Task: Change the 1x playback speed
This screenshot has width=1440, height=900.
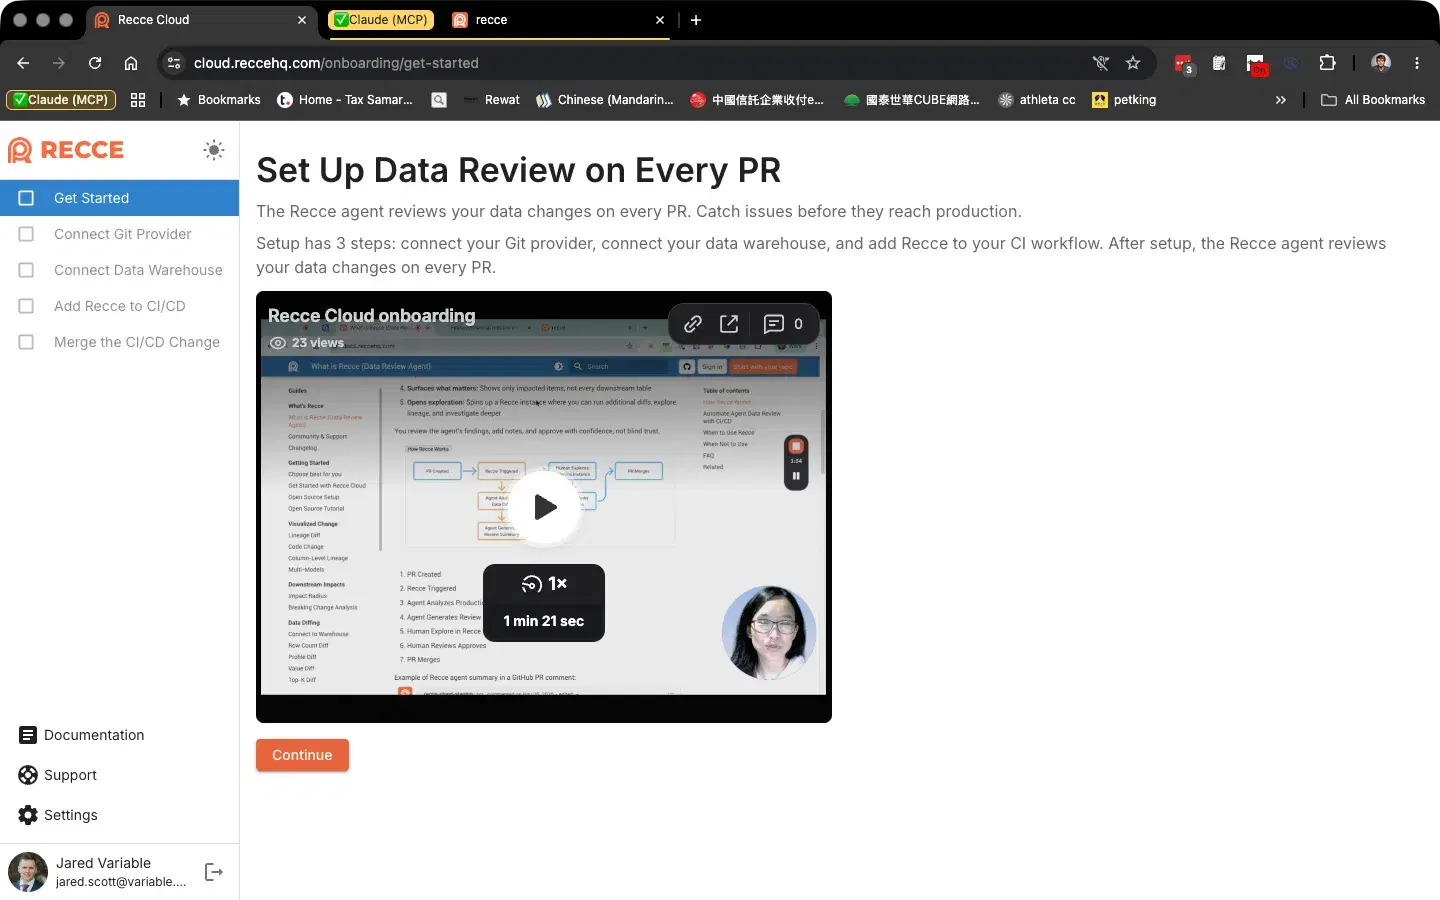Action: pyautogui.click(x=544, y=584)
